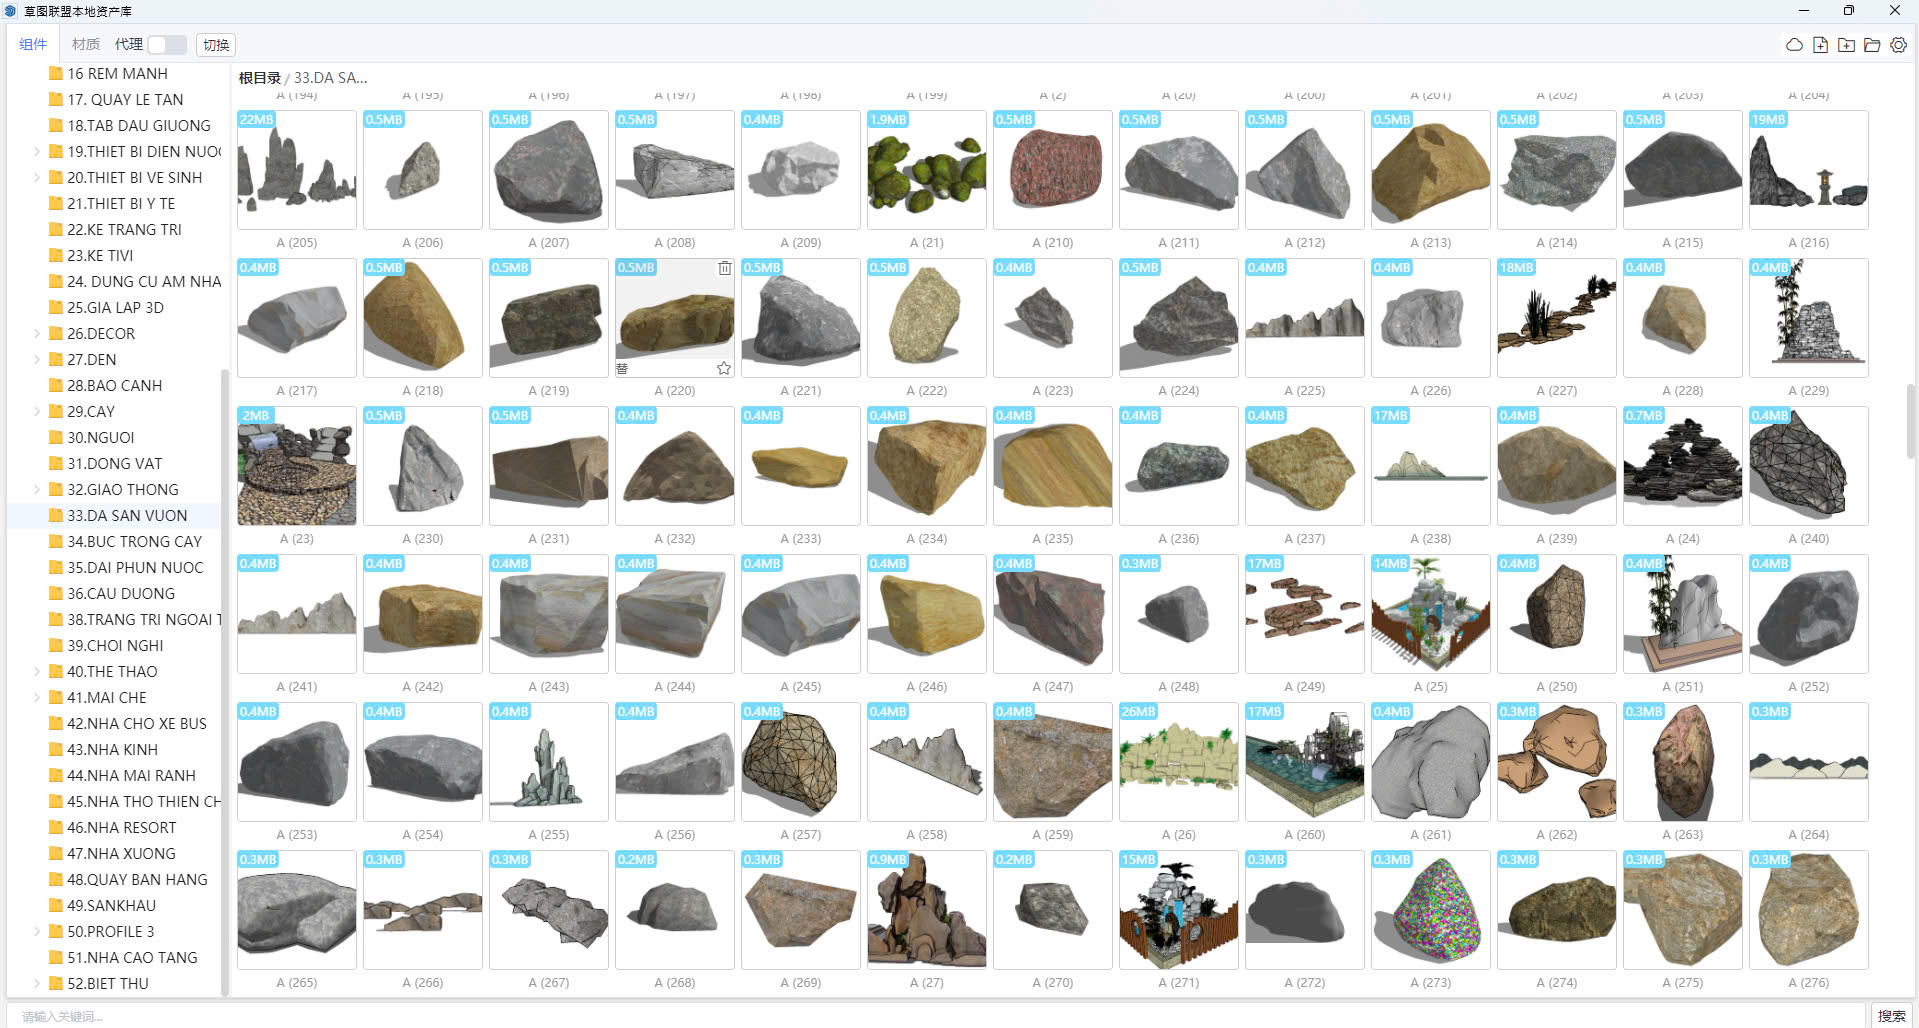Expand the 40.THE THAO folder
The height and width of the screenshot is (1028, 1919).
[37, 672]
